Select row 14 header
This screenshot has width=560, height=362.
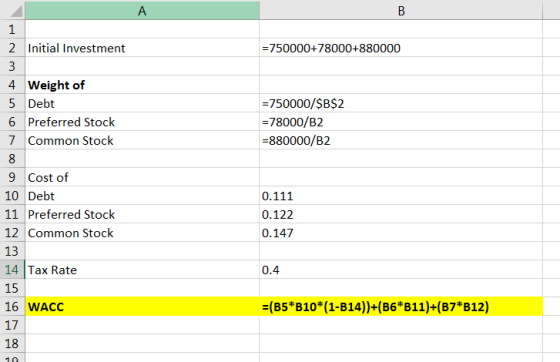tap(12, 270)
